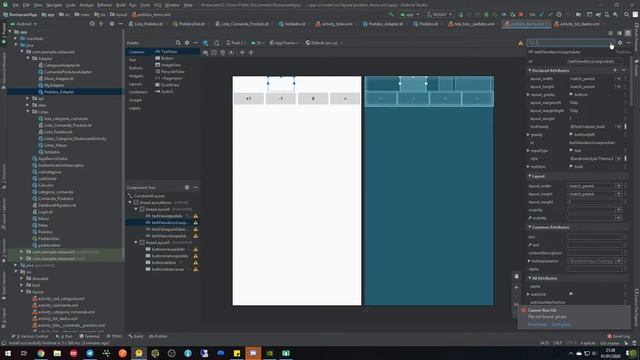Open Palette panel gear settings
640x360 pixels.
pyautogui.click(x=187, y=43)
